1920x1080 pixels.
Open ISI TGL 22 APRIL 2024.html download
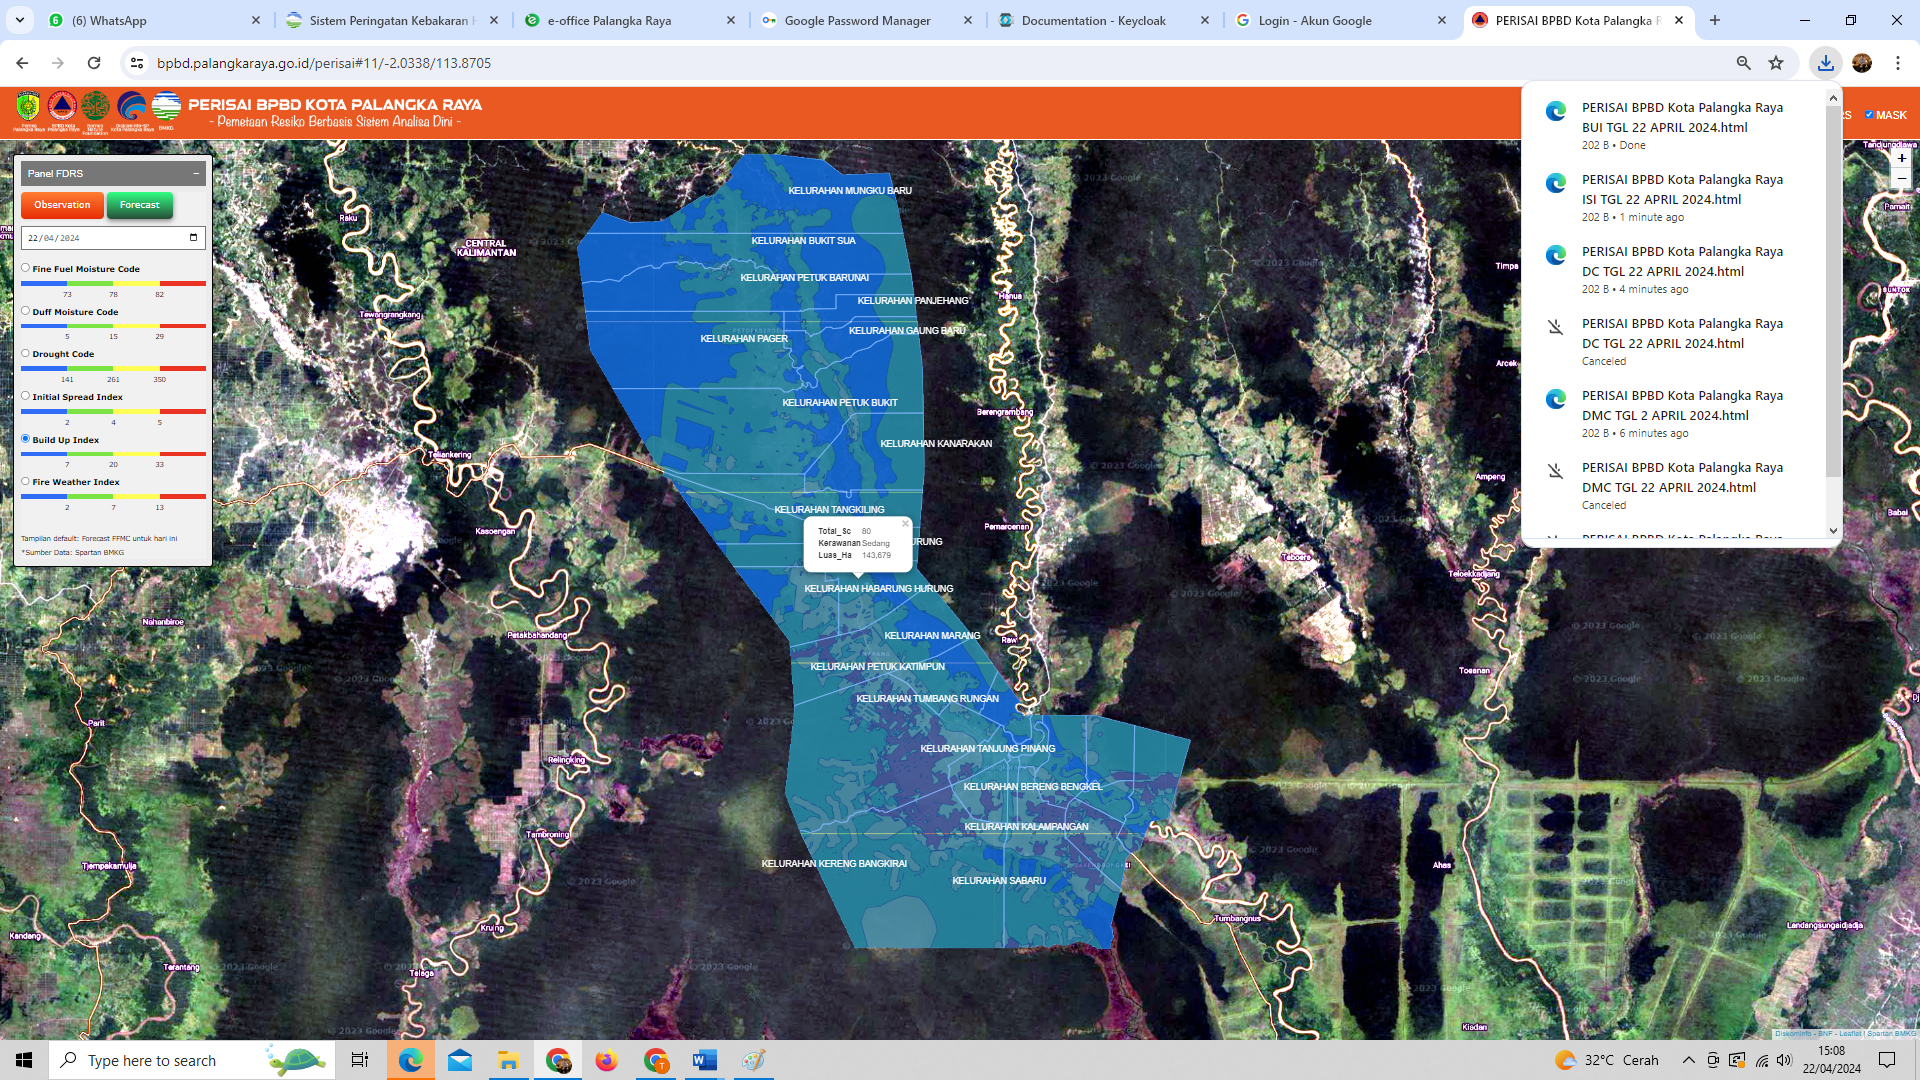1682,189
